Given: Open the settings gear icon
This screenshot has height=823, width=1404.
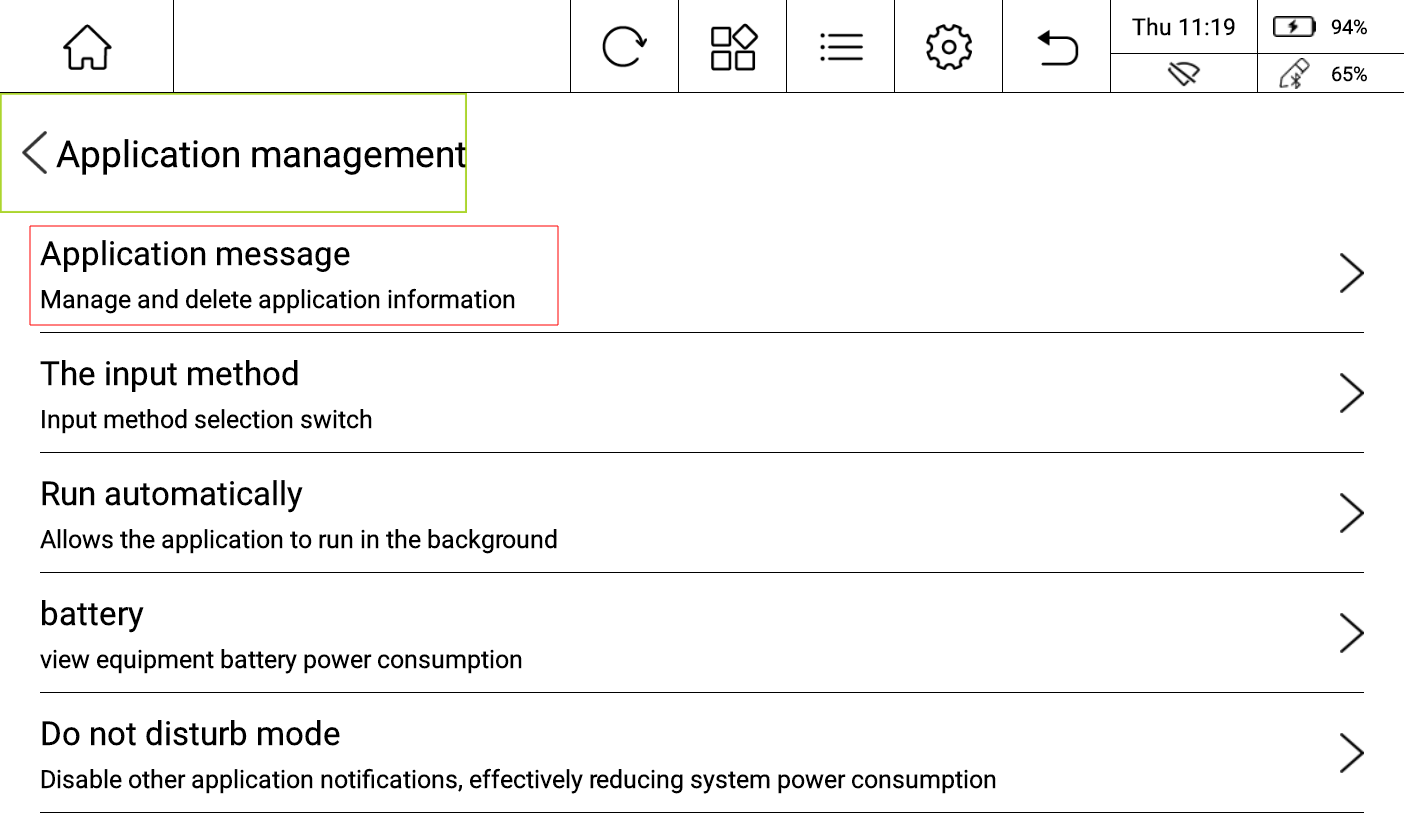Looking at the screenshot, I should coord(948,47).
